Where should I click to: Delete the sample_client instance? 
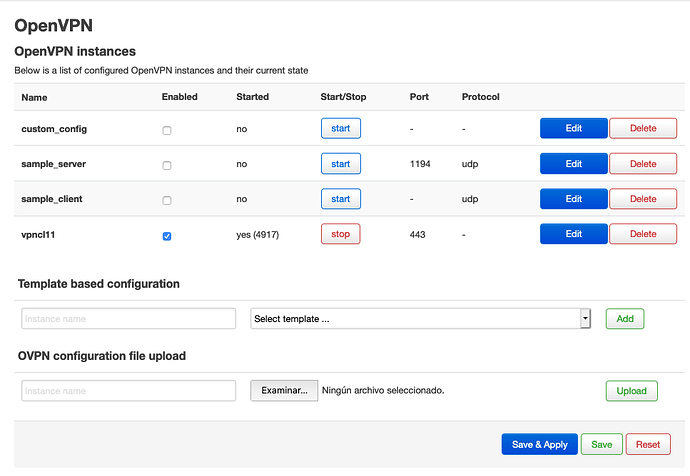(643, 199)
